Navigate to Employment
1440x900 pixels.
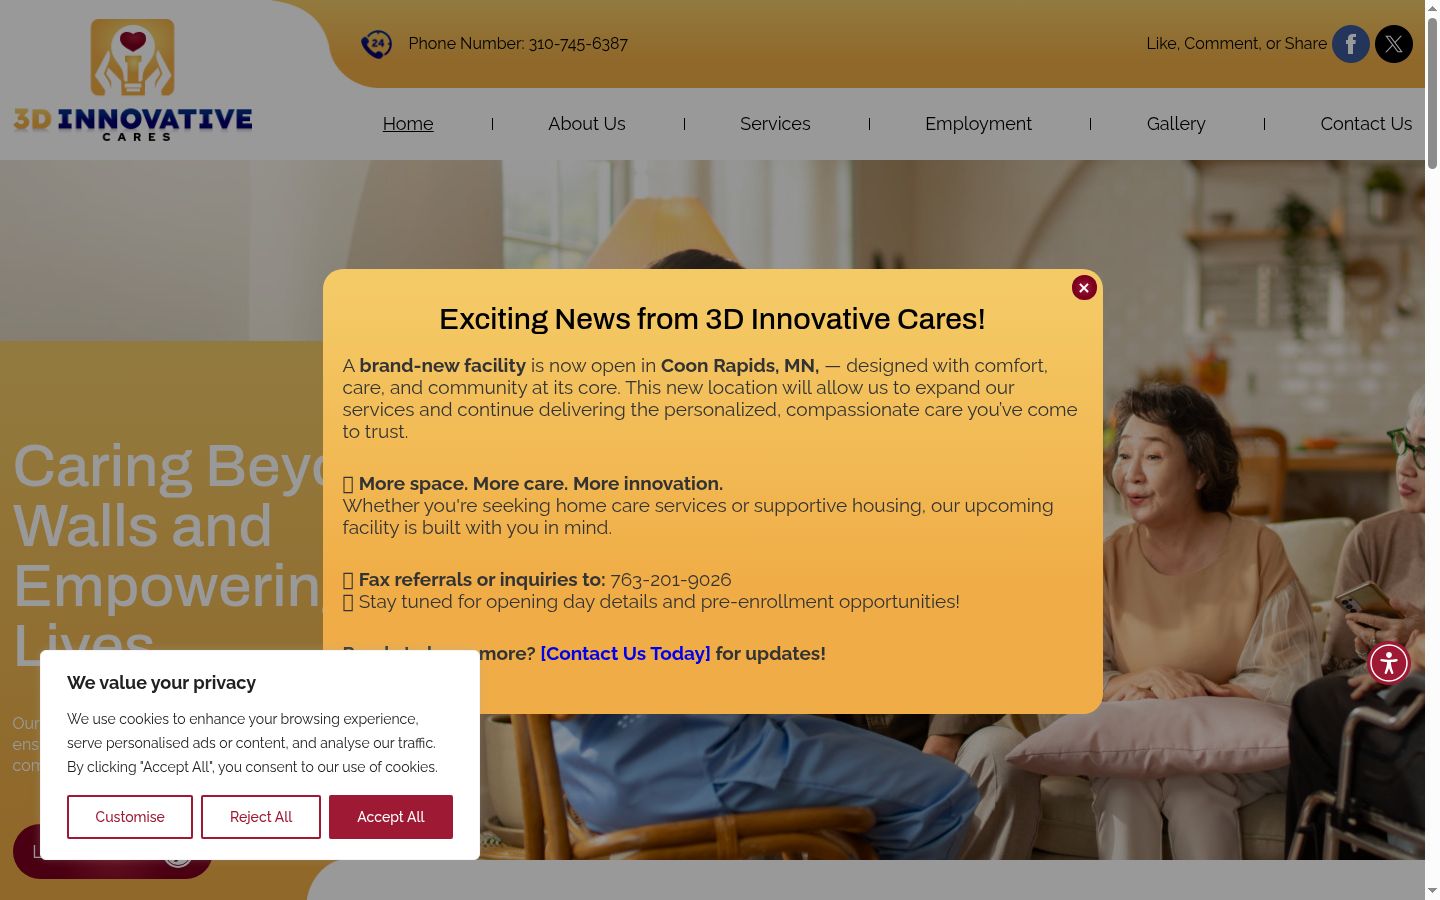coord(978,124)
